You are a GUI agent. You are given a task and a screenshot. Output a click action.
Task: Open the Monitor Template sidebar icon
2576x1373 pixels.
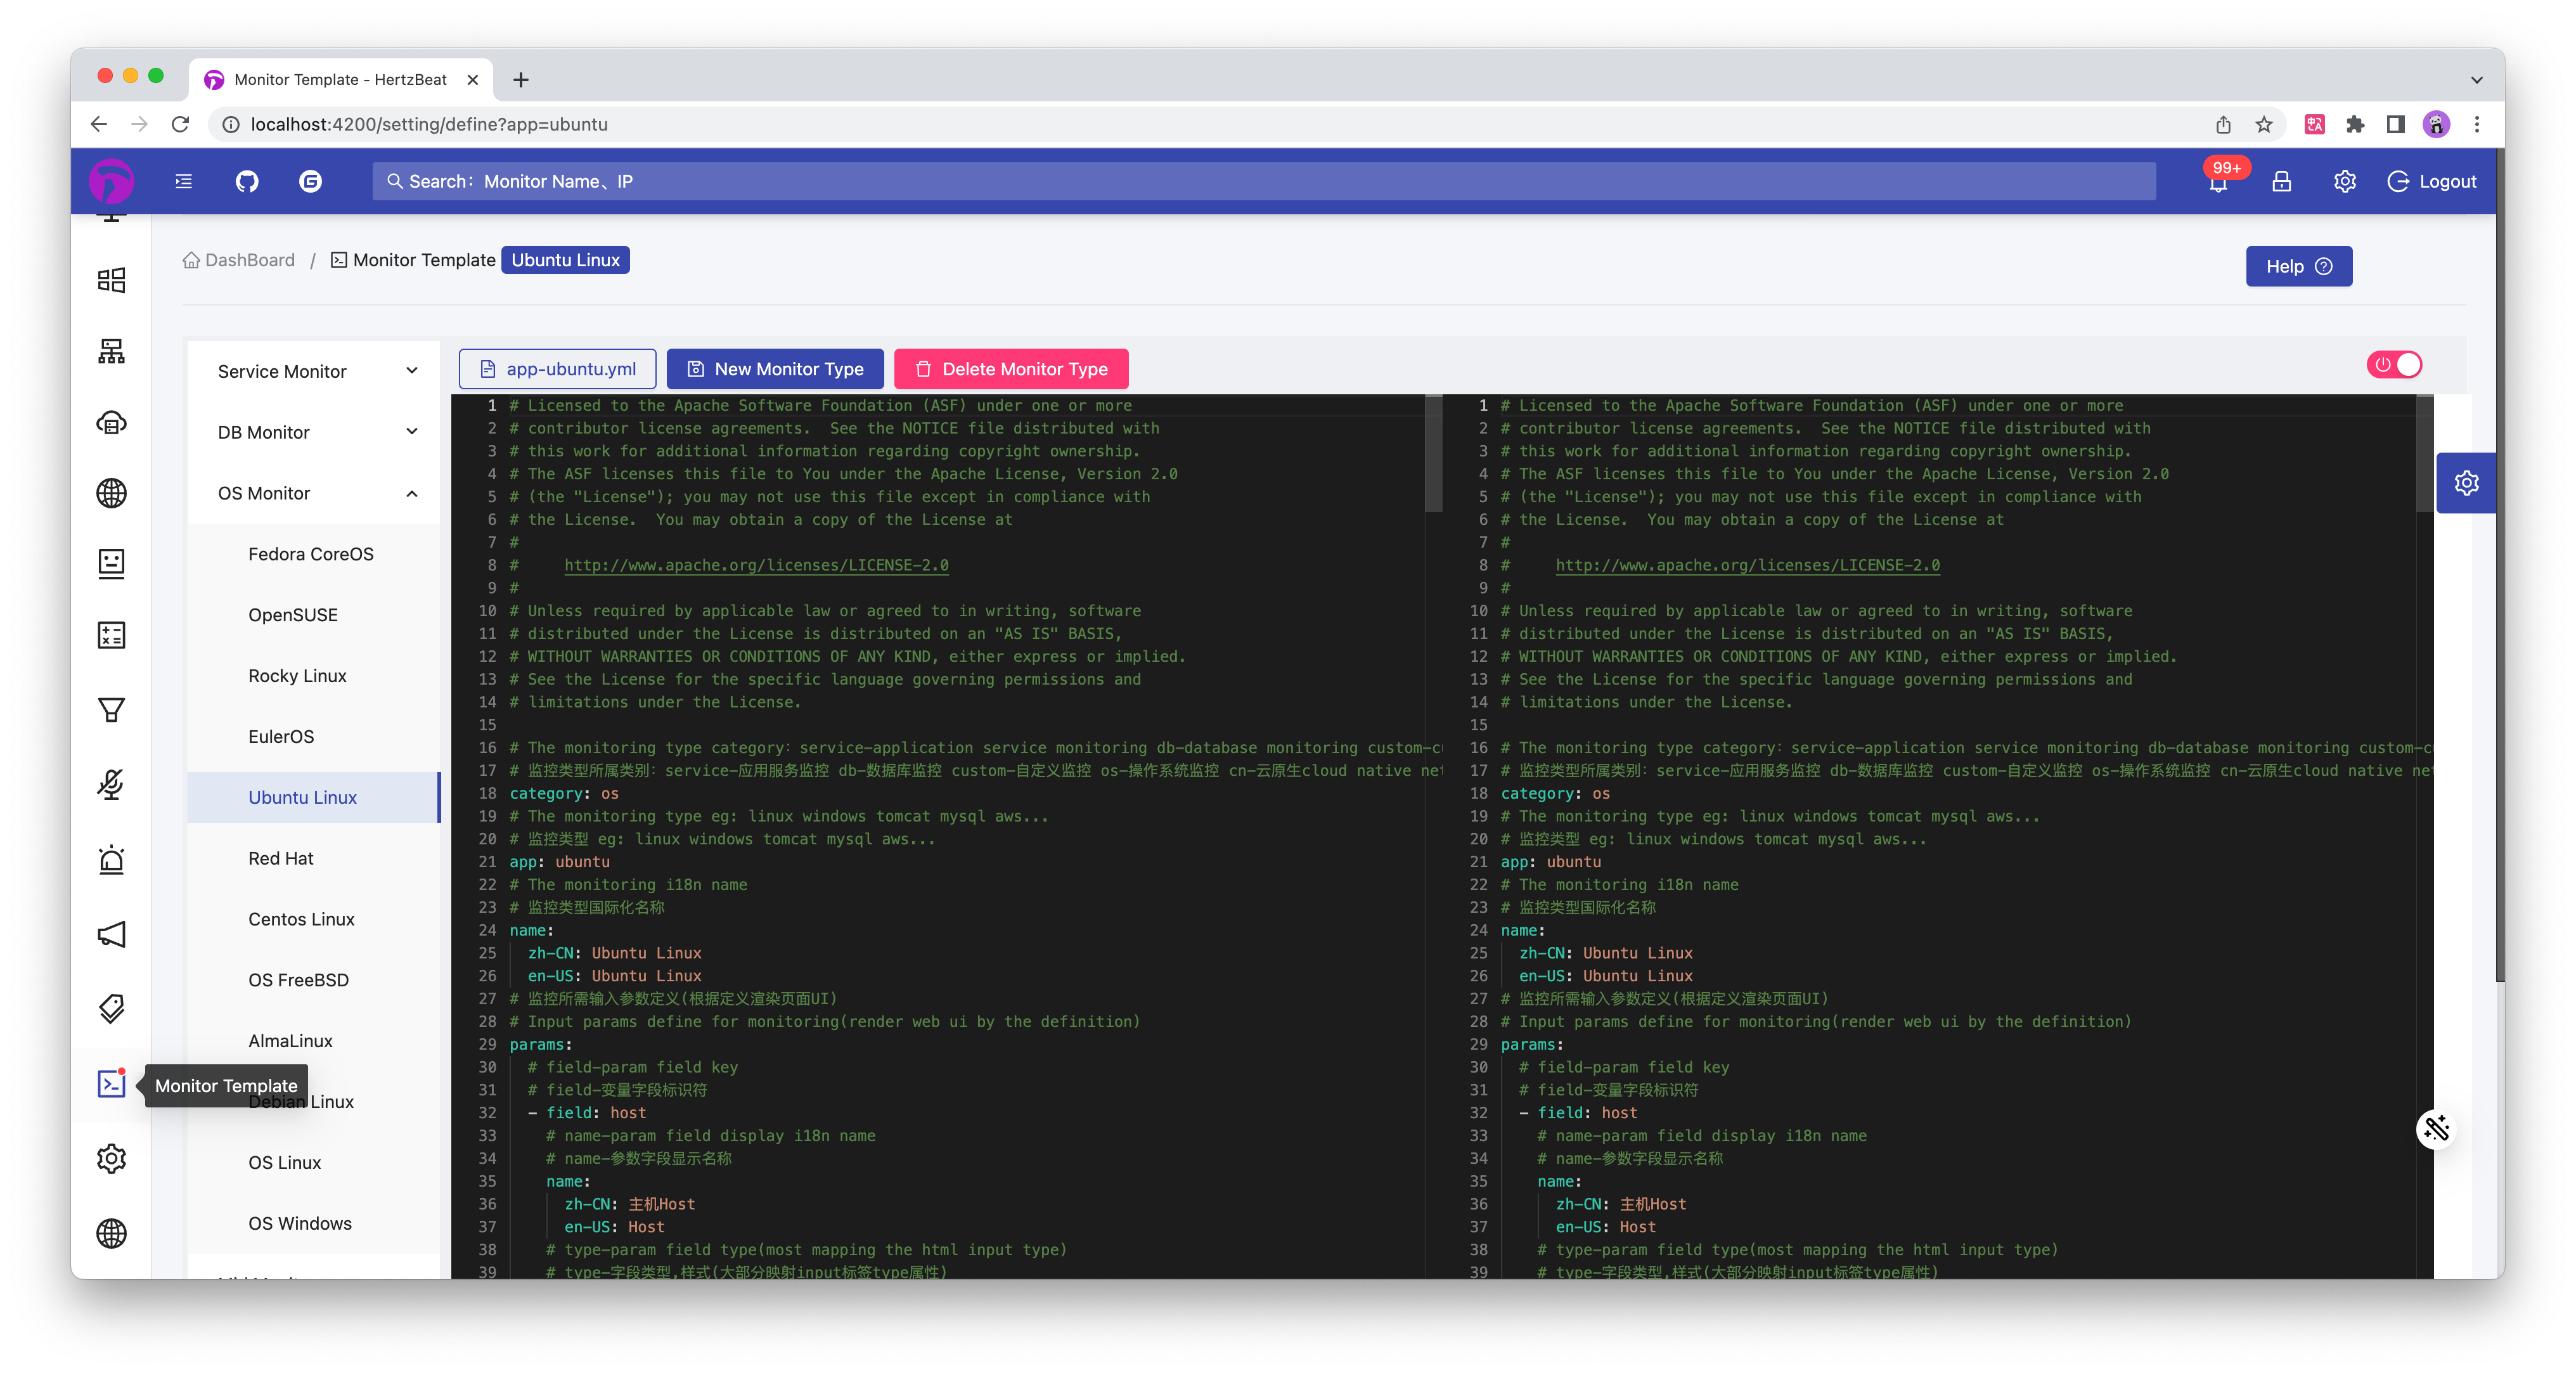click(111, 1084)
